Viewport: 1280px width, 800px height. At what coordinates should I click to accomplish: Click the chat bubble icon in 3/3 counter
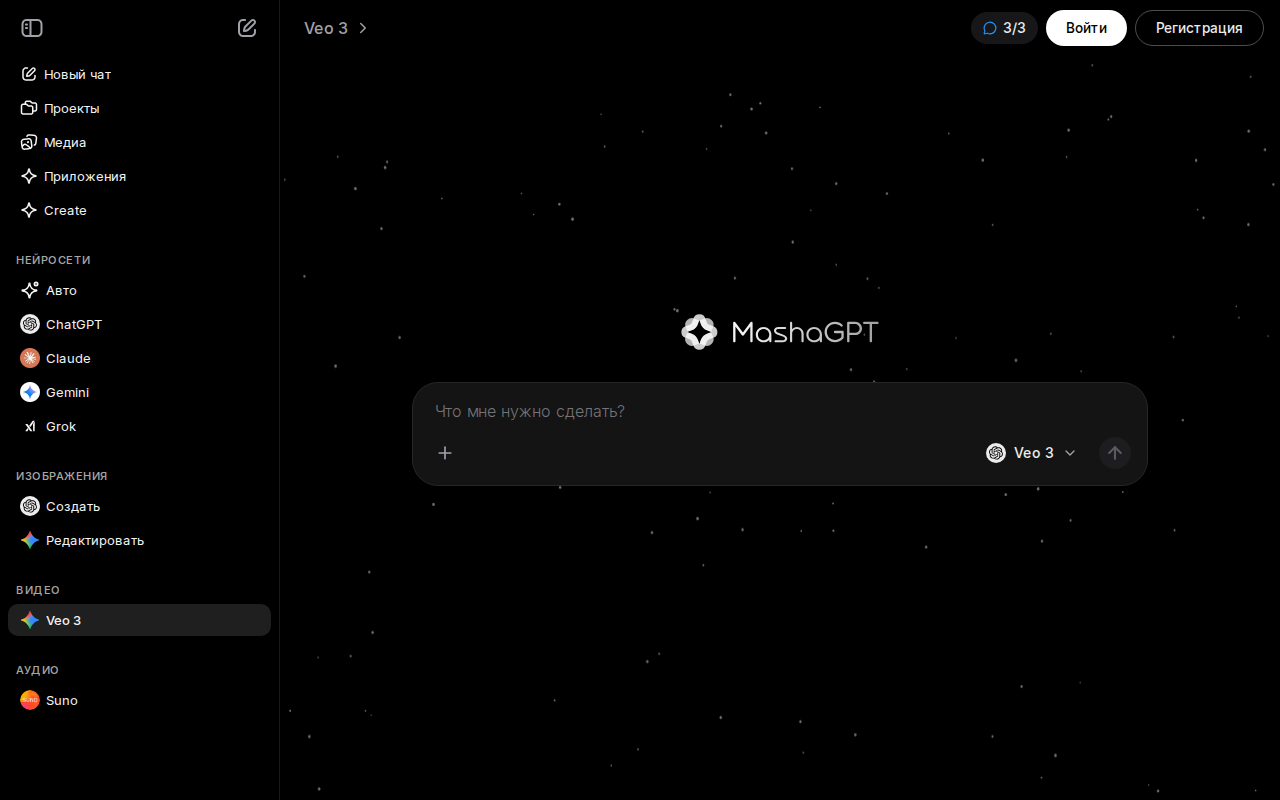pos(990,28)
